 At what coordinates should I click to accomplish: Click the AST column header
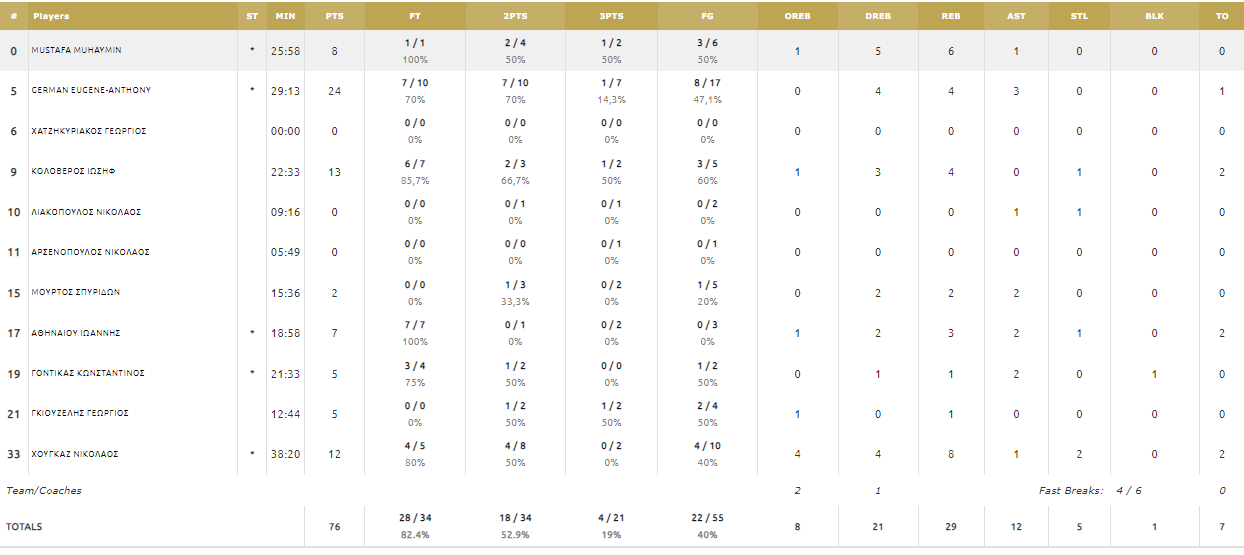tap(1016, 16)
